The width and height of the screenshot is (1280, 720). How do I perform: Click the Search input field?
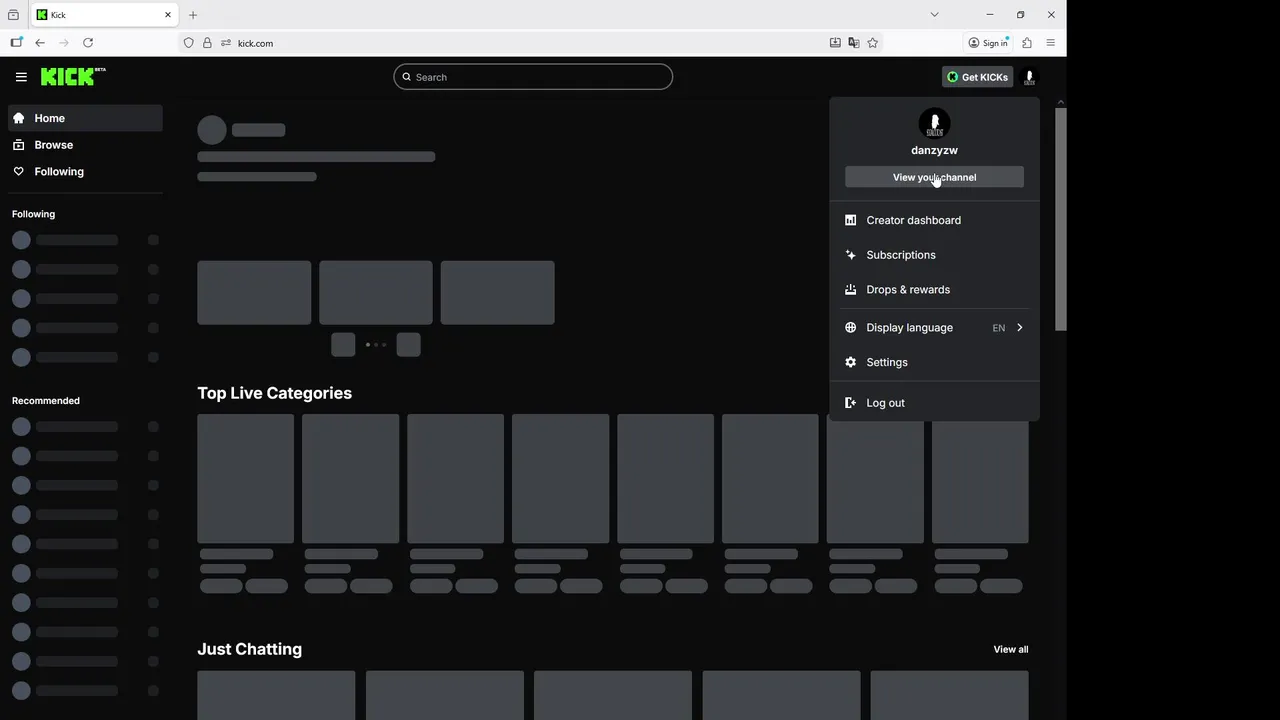pos(533,77)
